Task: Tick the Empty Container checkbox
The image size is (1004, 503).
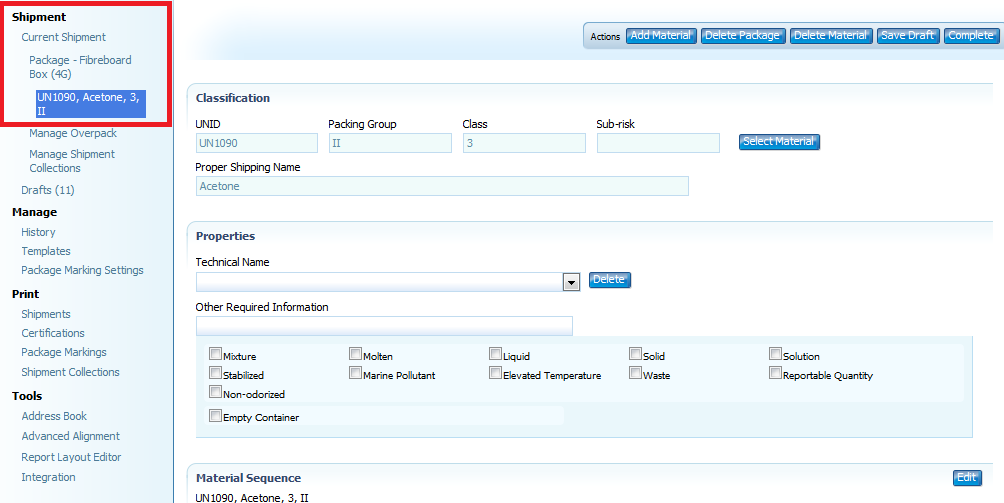Action: [215, 415]
